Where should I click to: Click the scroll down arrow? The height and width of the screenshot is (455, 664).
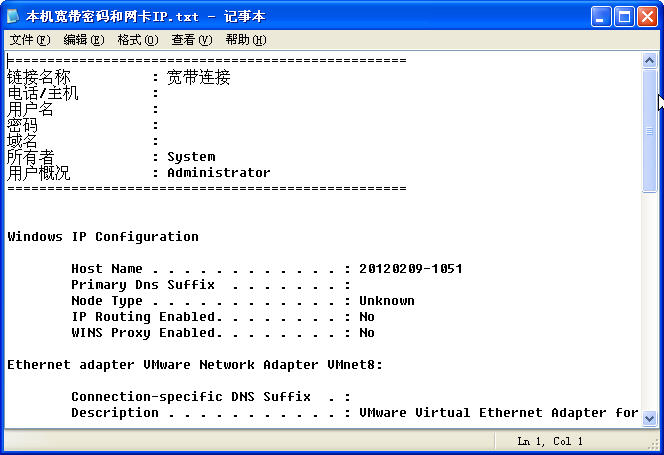[649, 419]
